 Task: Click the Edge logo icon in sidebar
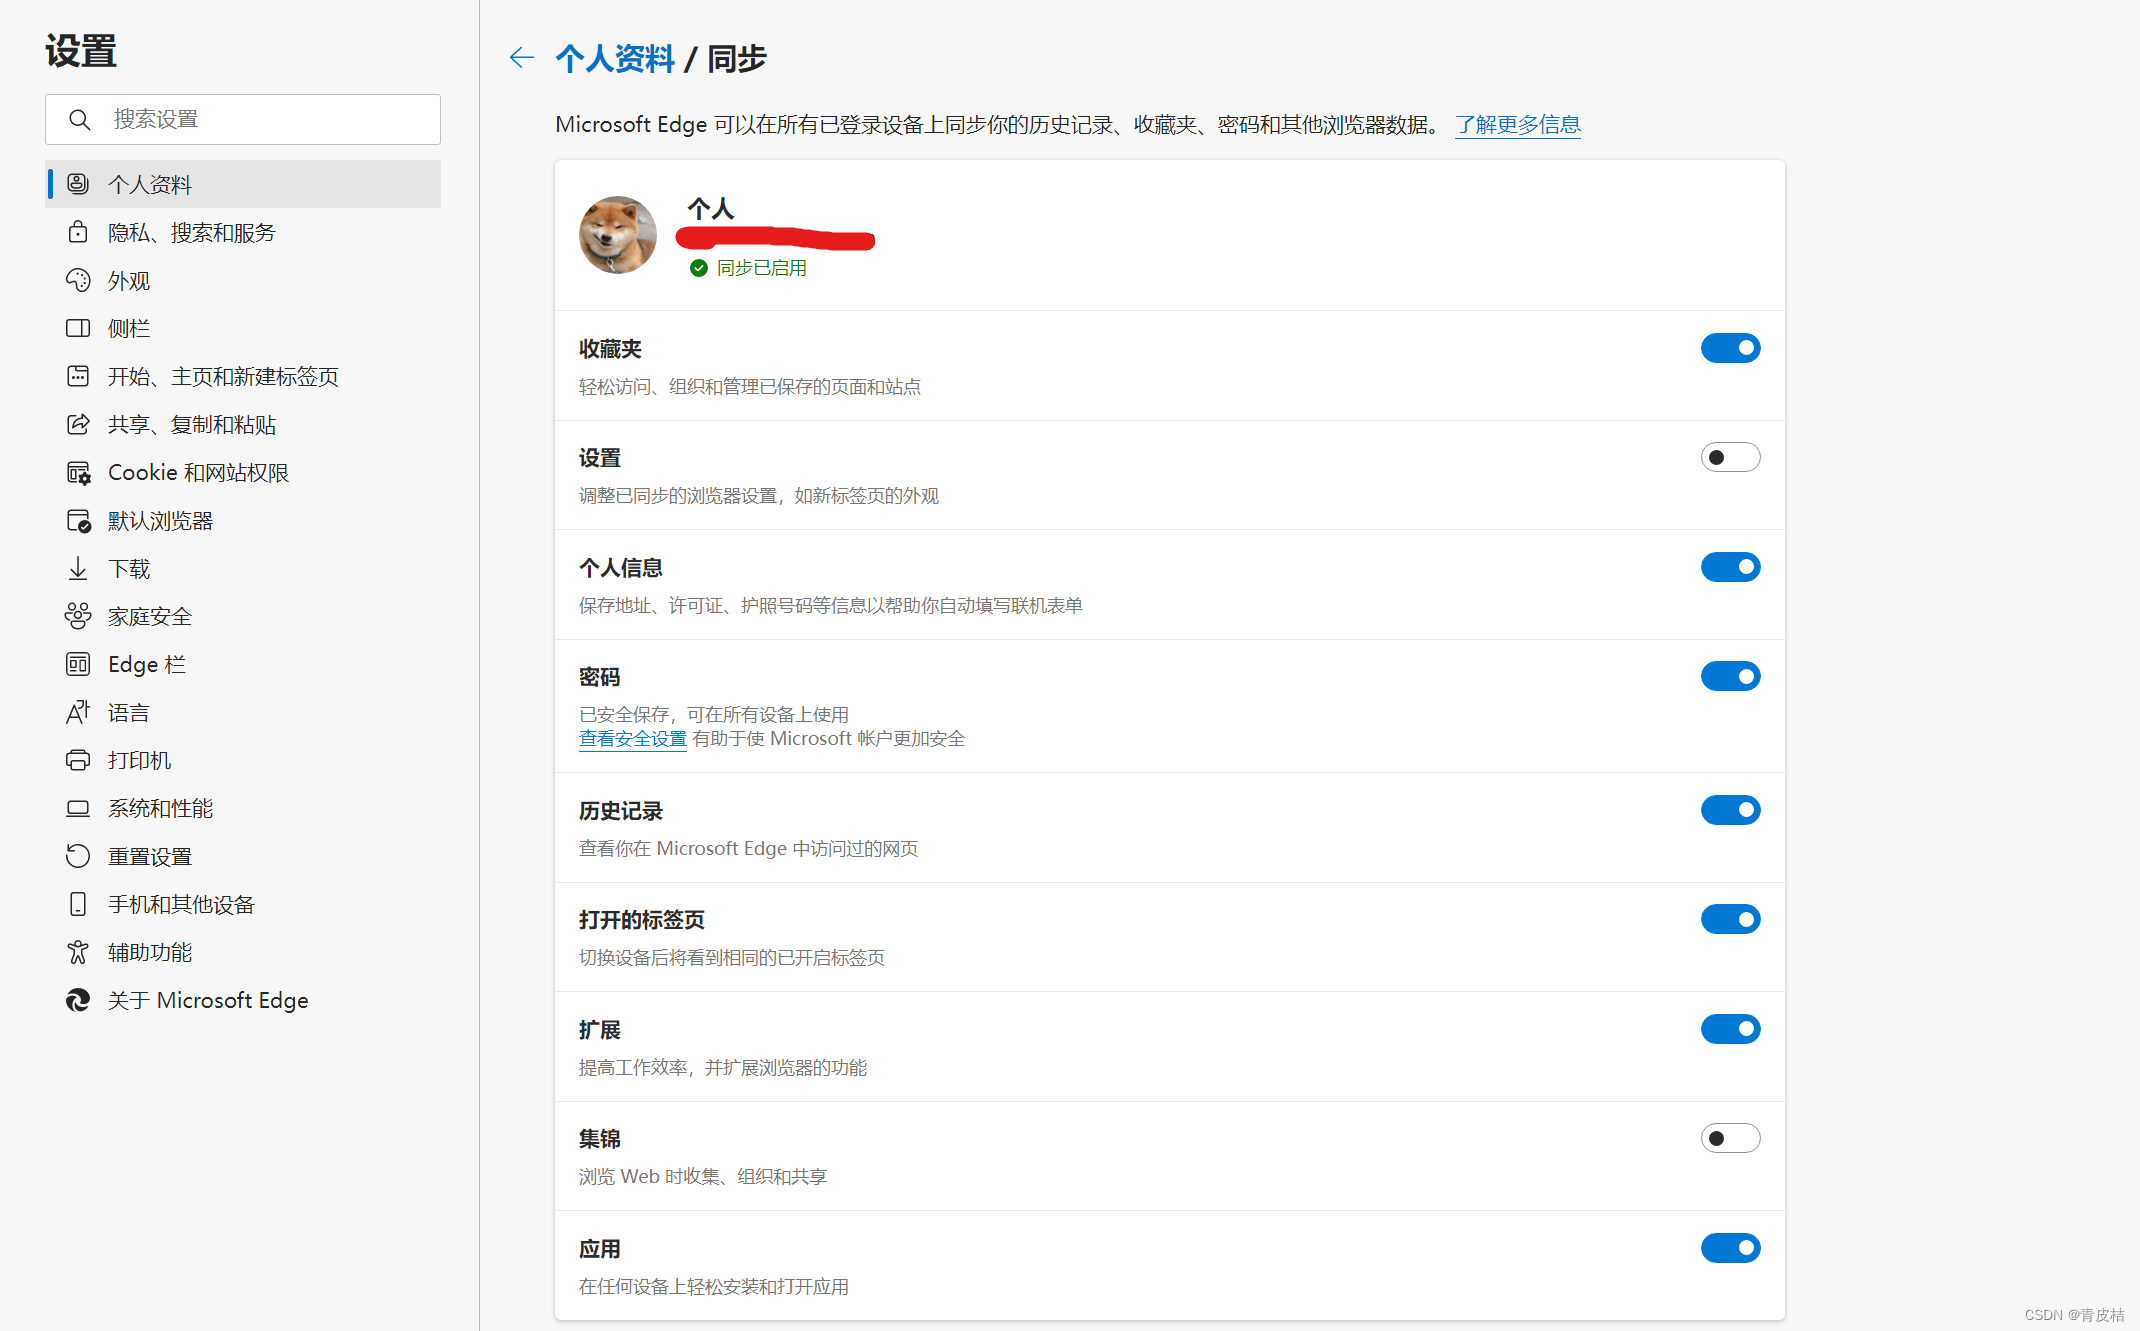point(78,1001)
